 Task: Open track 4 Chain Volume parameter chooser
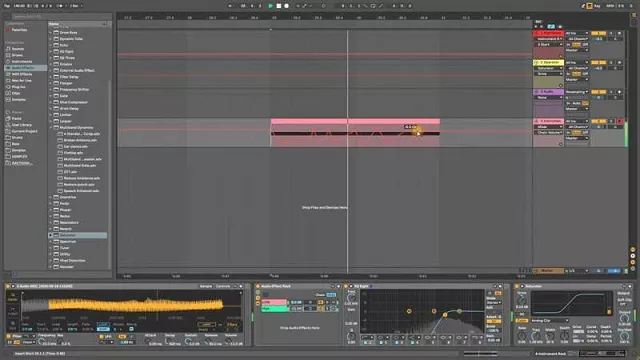point(549,133)
